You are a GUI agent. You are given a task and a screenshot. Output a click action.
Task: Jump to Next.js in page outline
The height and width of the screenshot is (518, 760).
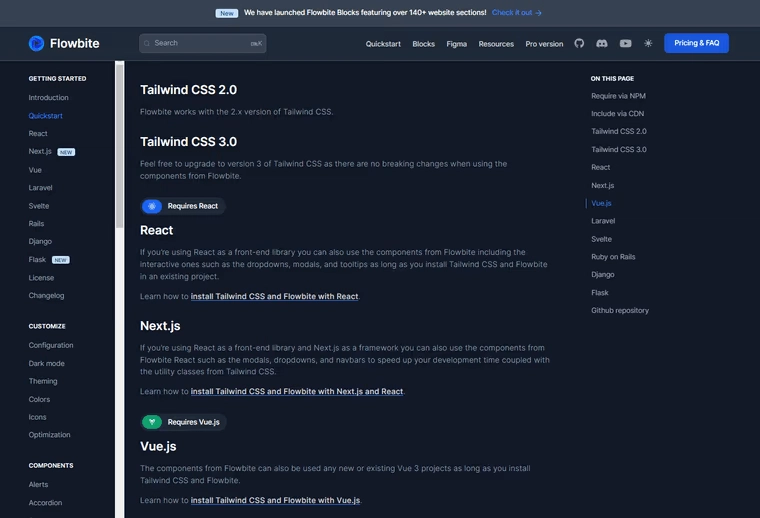point(602,185)
